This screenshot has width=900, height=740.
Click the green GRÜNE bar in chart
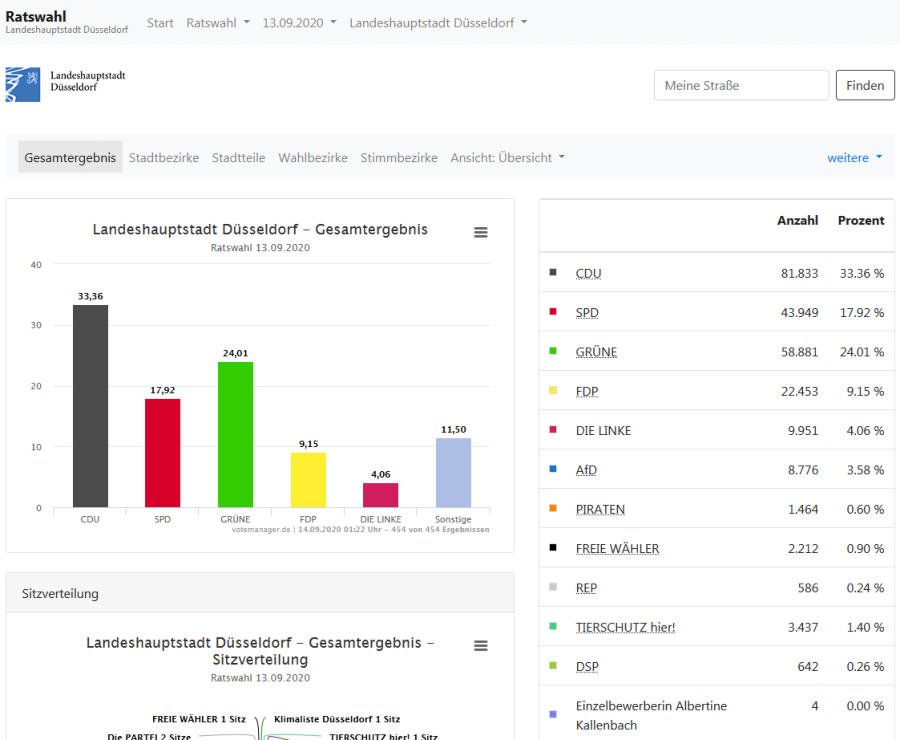pos(236,434)
